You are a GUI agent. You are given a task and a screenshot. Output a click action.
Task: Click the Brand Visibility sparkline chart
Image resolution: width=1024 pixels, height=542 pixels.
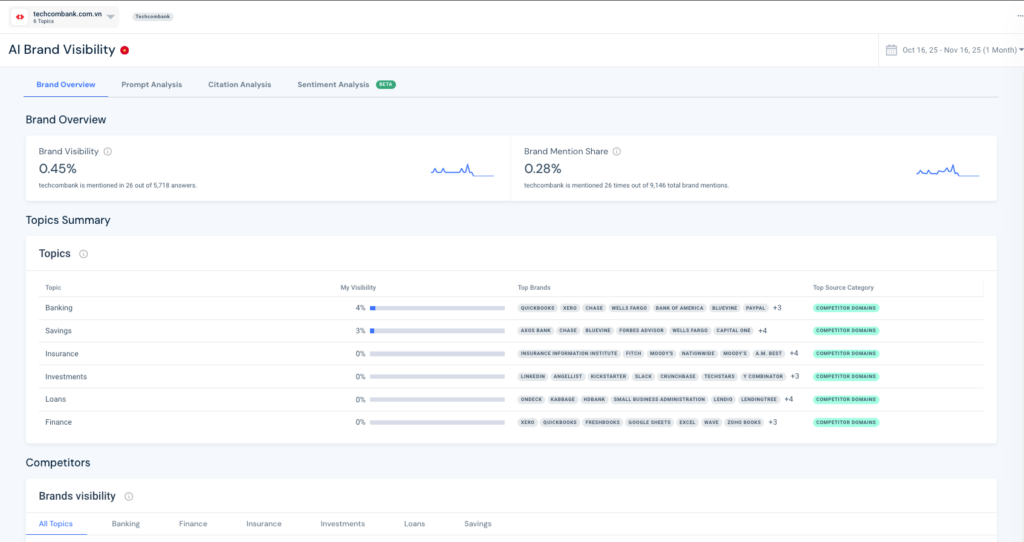[462, 171]
